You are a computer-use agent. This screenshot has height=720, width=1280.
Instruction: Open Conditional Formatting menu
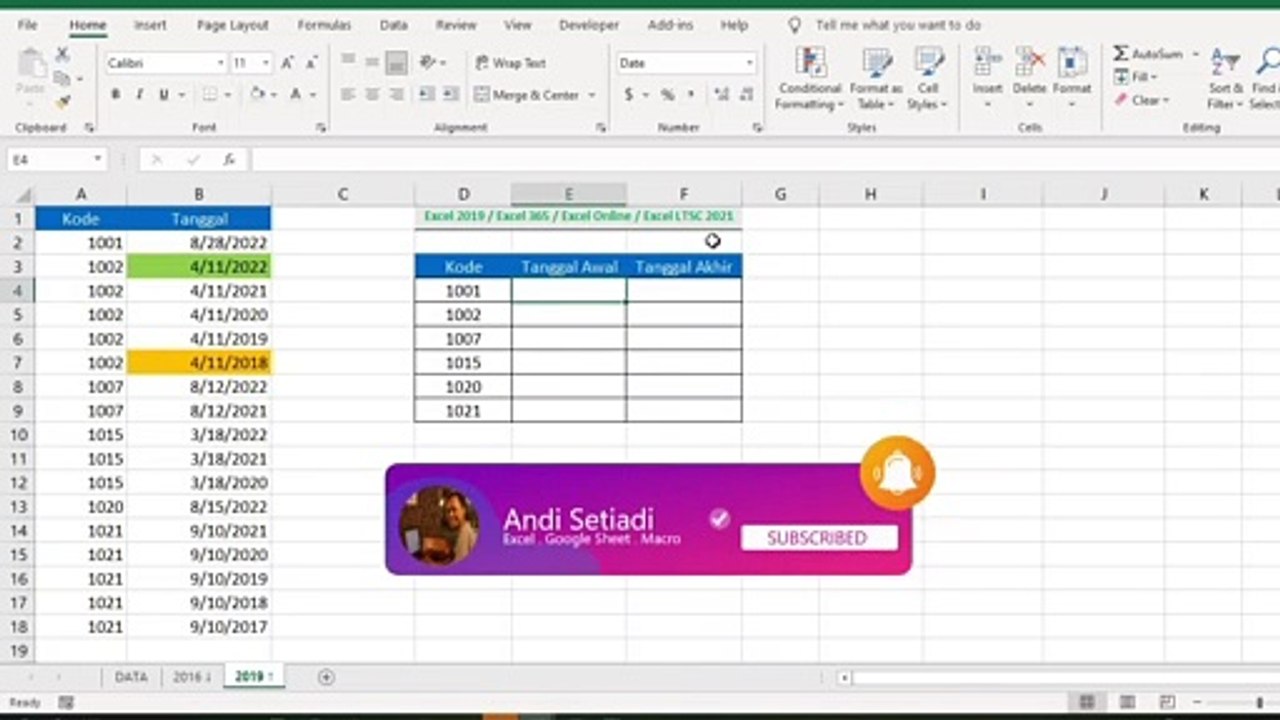coord(810,78)
